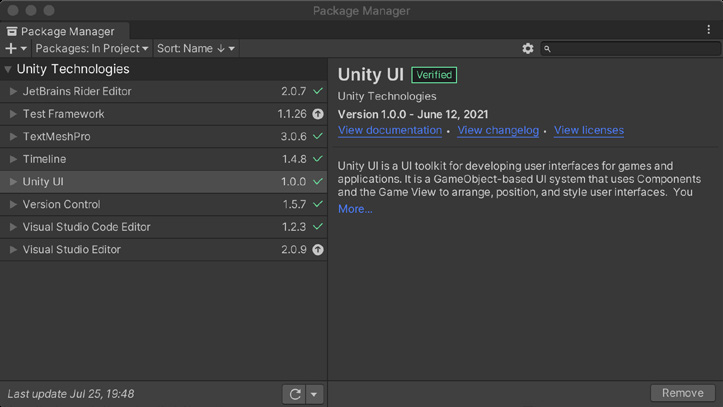Collapse the Unity Technologies group
The width and height of the screenshot is (723, 407).
click(8, 69)
